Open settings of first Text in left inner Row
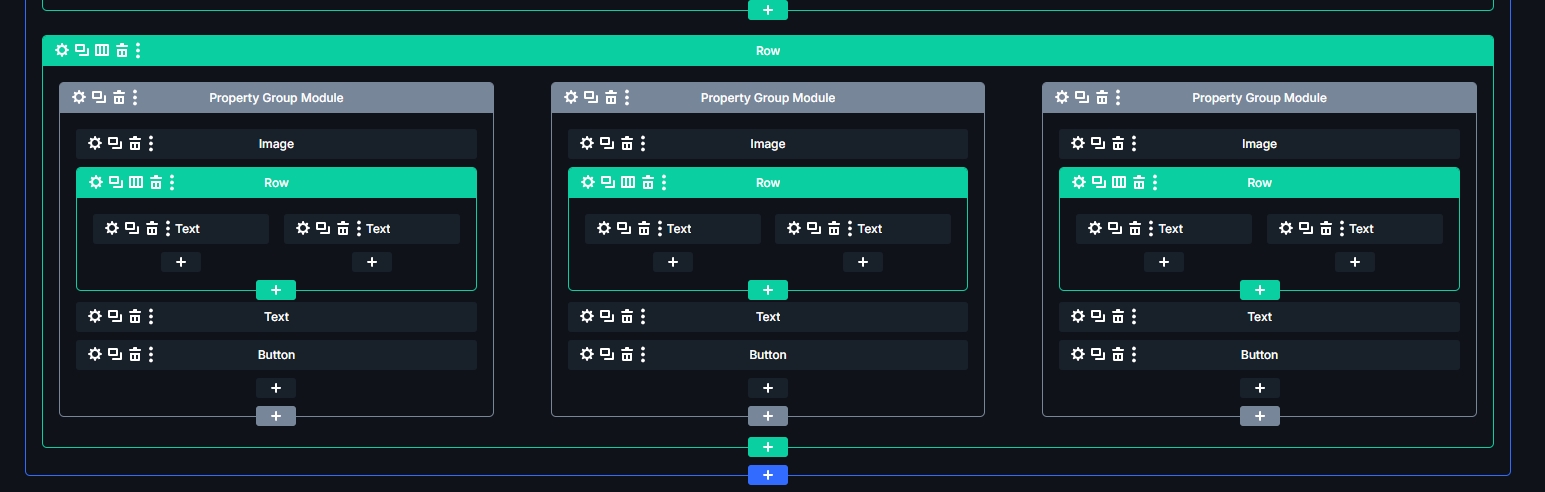 tap(112, 228)
